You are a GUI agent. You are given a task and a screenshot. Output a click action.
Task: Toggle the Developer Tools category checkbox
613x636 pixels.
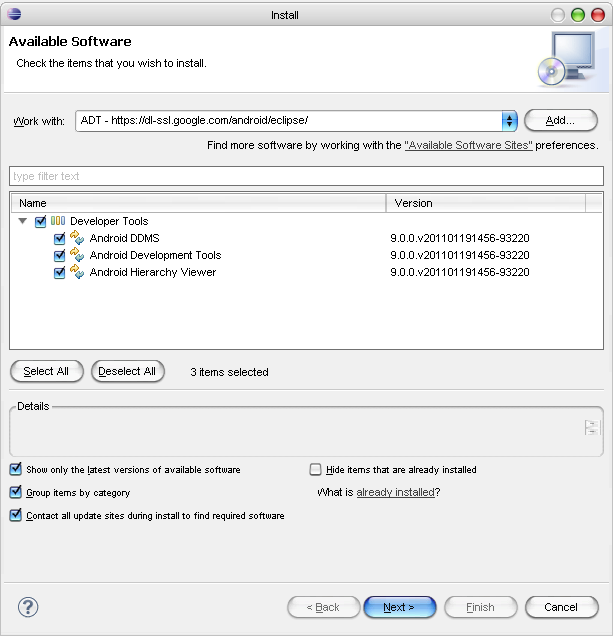click(x=40, y=221)
